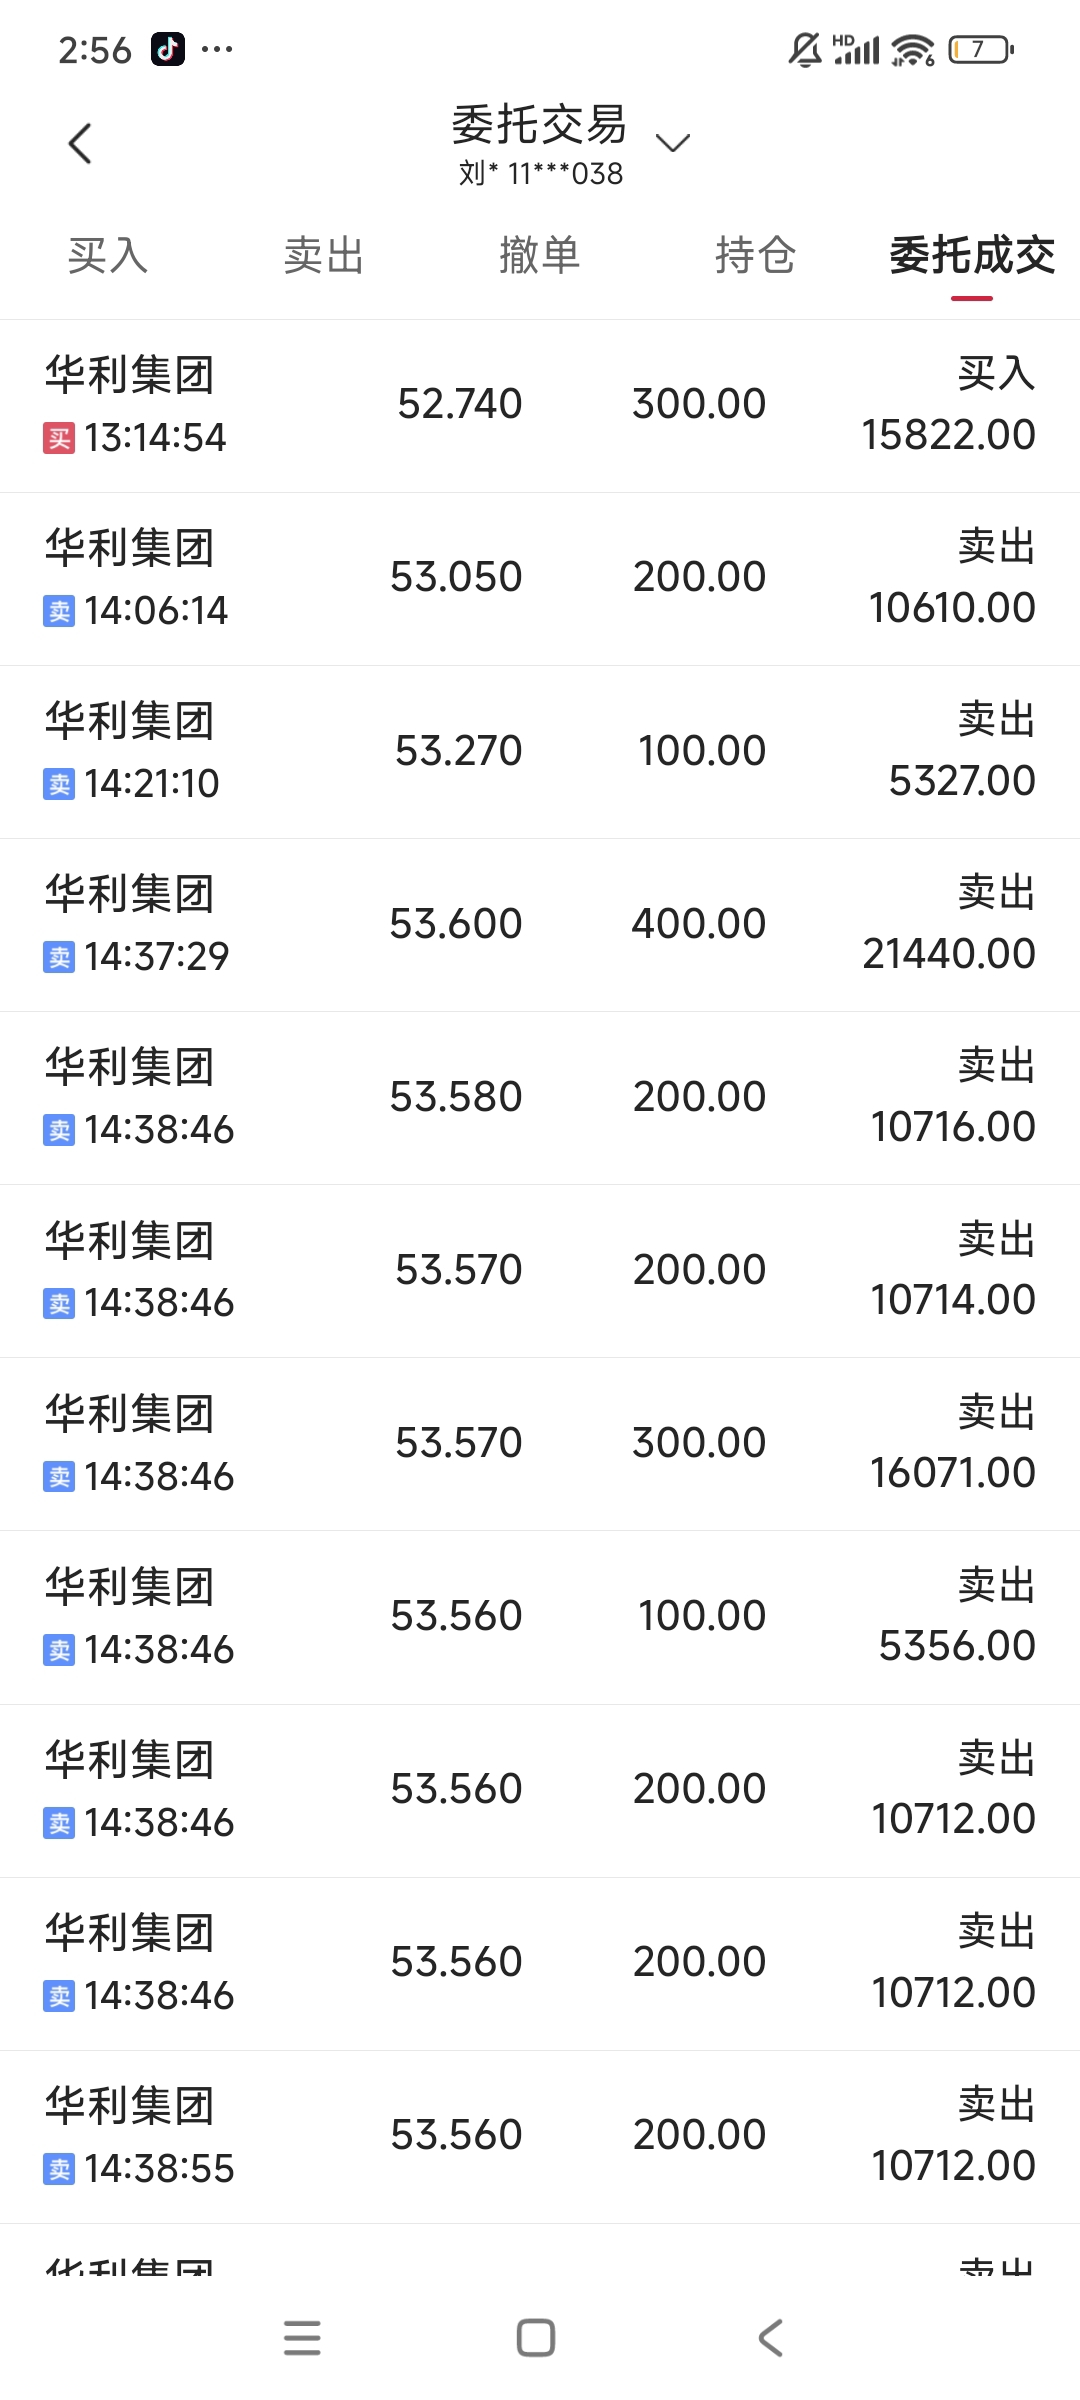Open the 持仓 tab

click(756, 256)
